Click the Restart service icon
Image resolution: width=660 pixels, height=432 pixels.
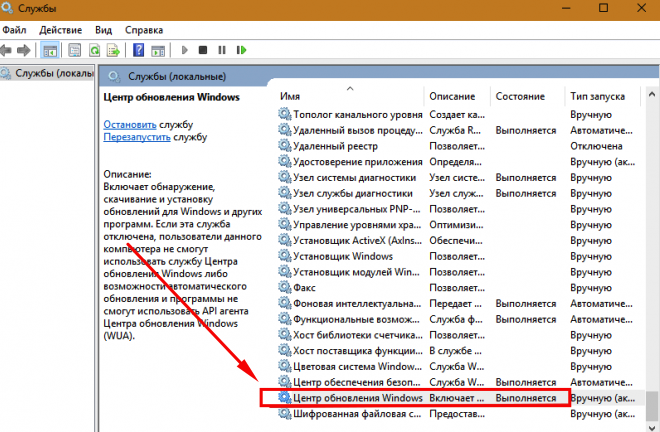tap(241, 50)
